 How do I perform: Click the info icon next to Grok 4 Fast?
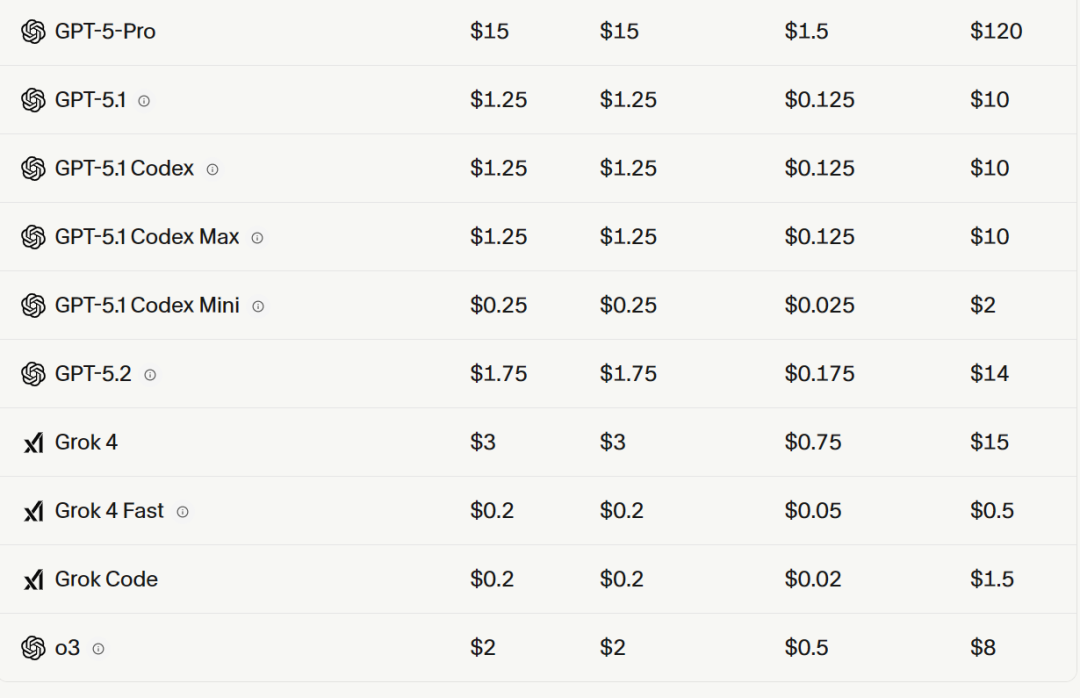coord(182,512)
